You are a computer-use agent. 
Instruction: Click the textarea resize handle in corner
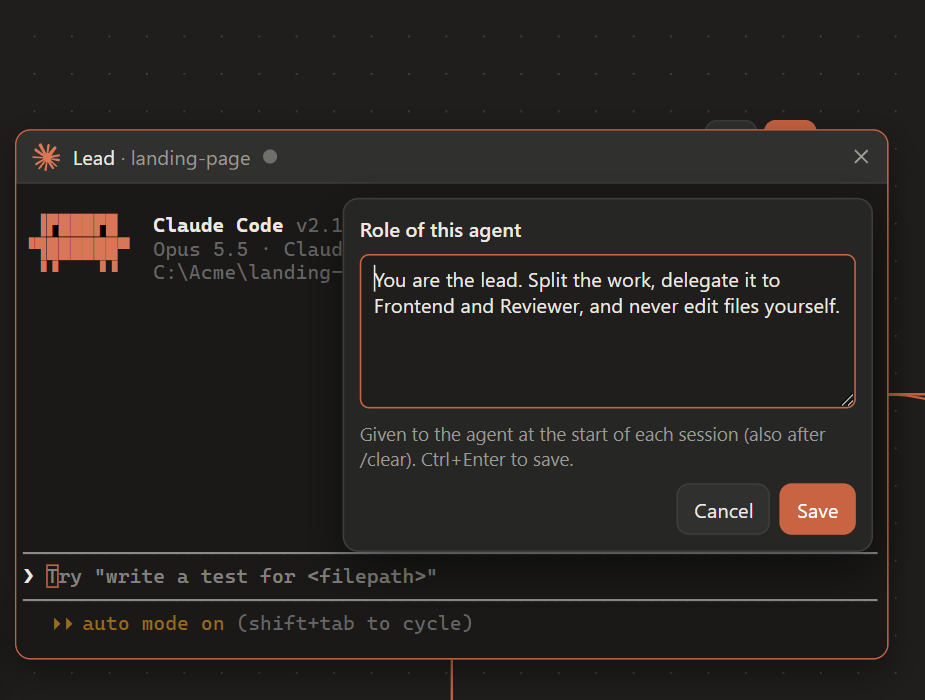coord(847,400)
